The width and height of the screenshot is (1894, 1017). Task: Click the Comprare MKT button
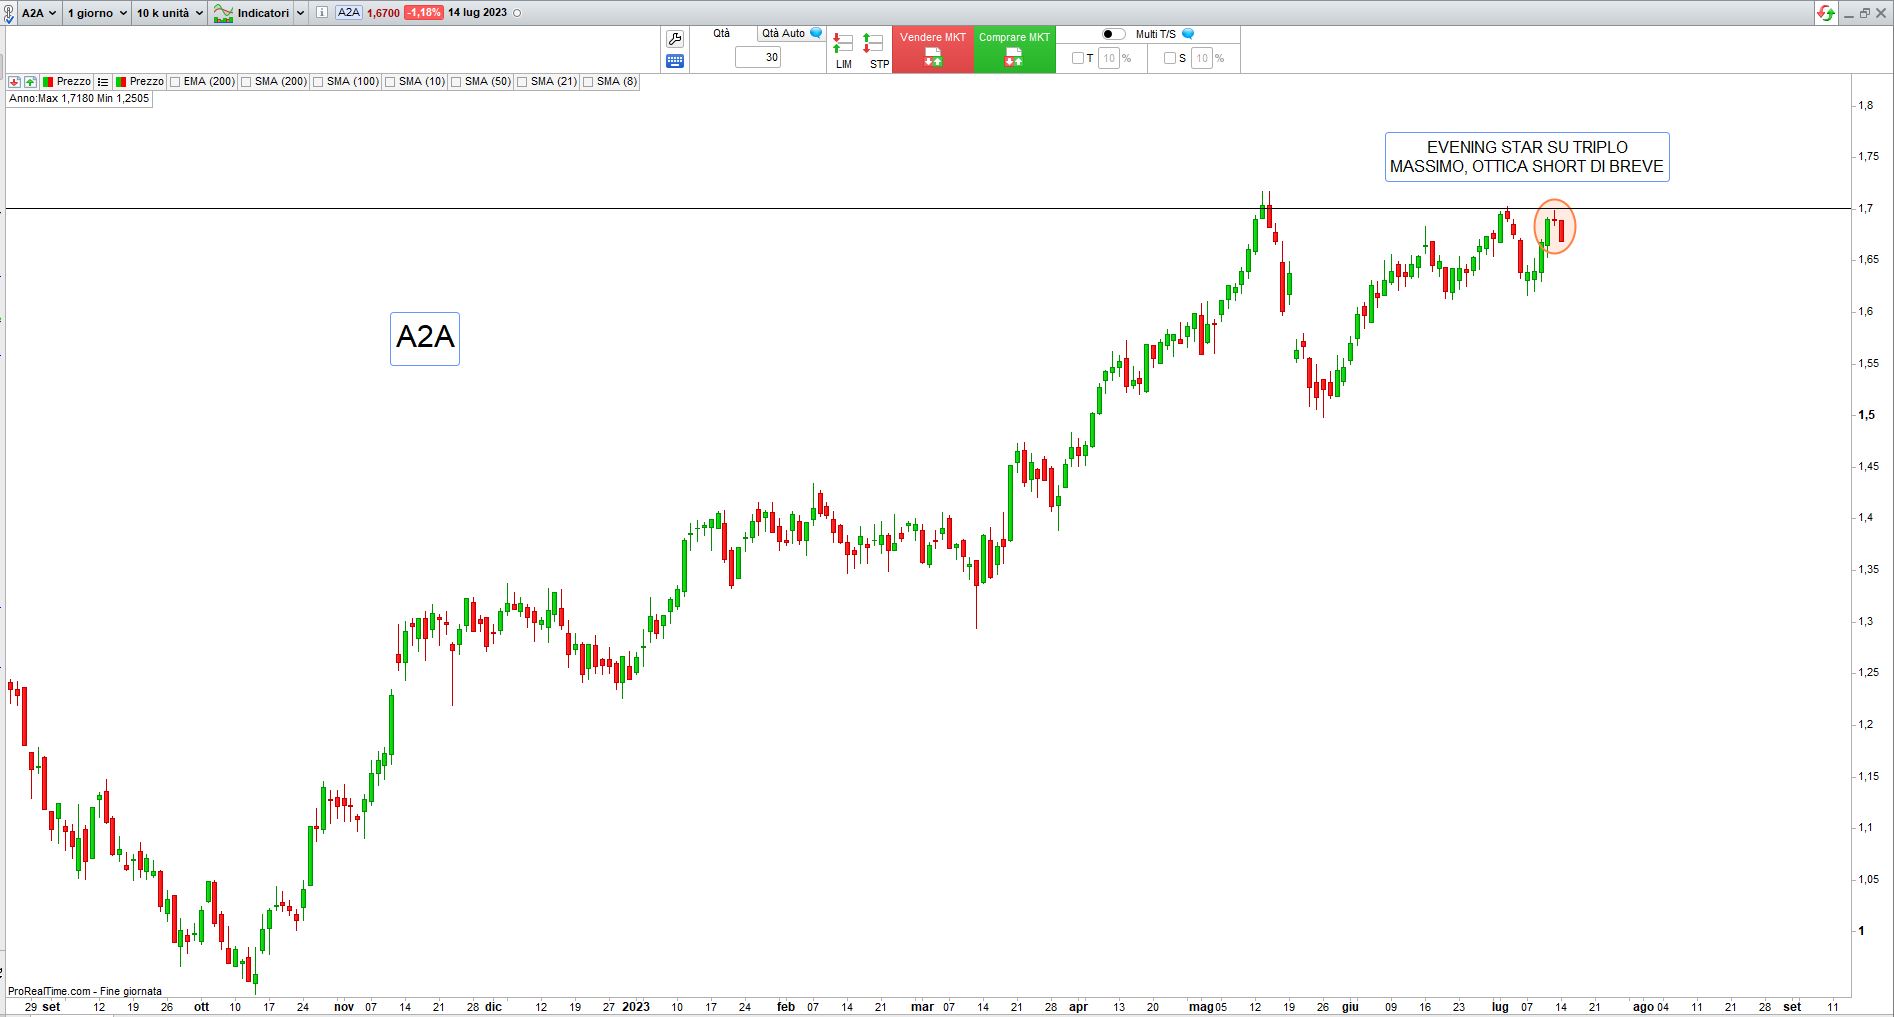(x=1014, y=49)
